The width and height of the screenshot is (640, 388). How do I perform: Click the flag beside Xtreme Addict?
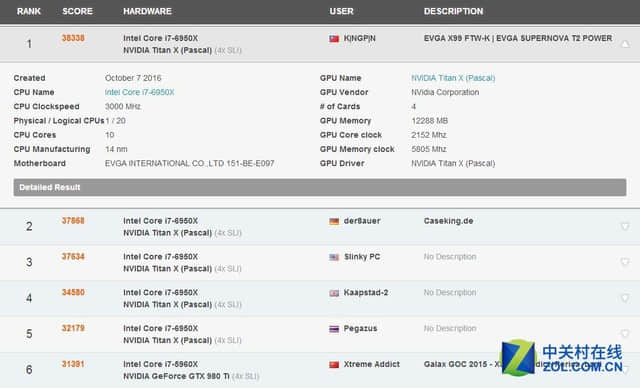coord(334,365)
